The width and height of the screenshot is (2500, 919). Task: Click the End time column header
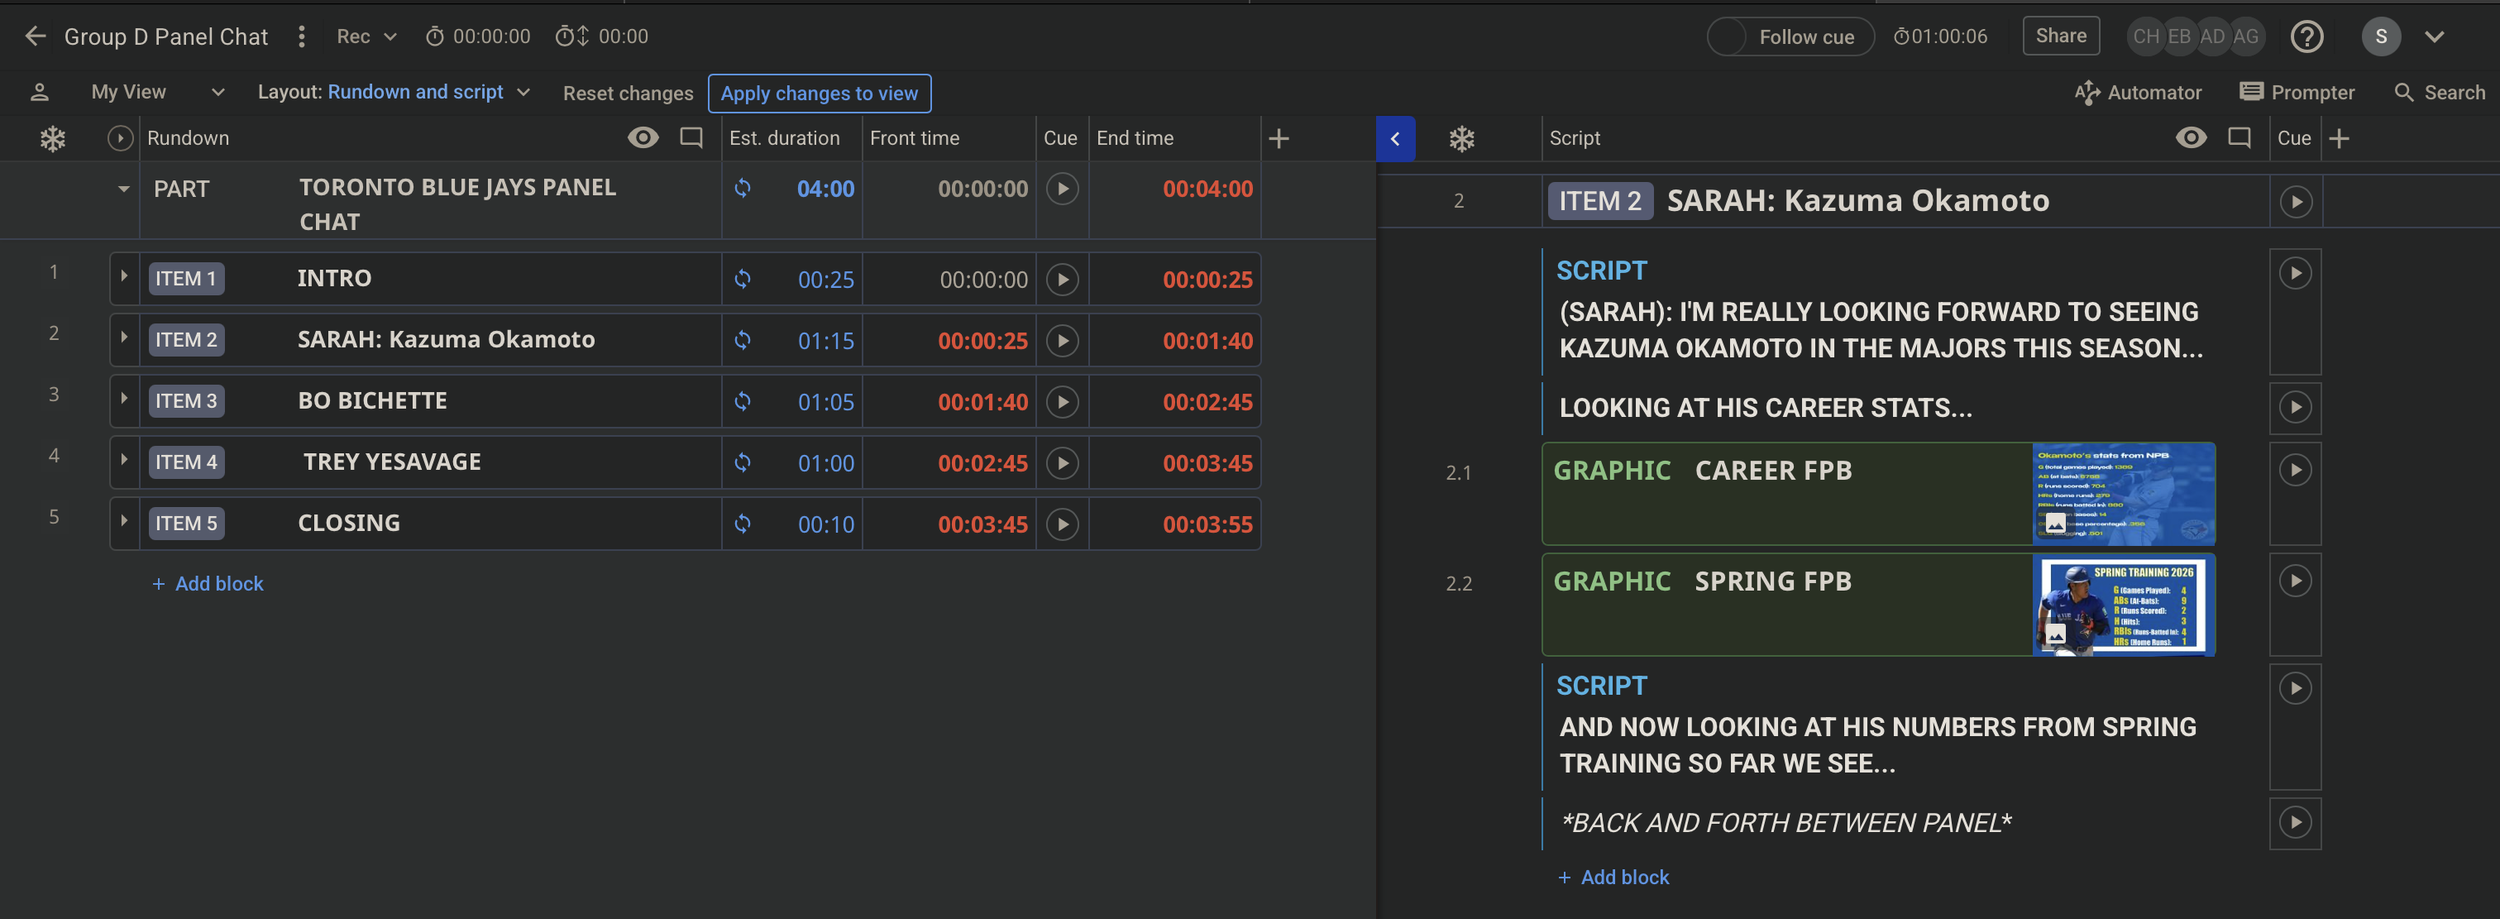pyautogui.click(x=1134, y=138)
